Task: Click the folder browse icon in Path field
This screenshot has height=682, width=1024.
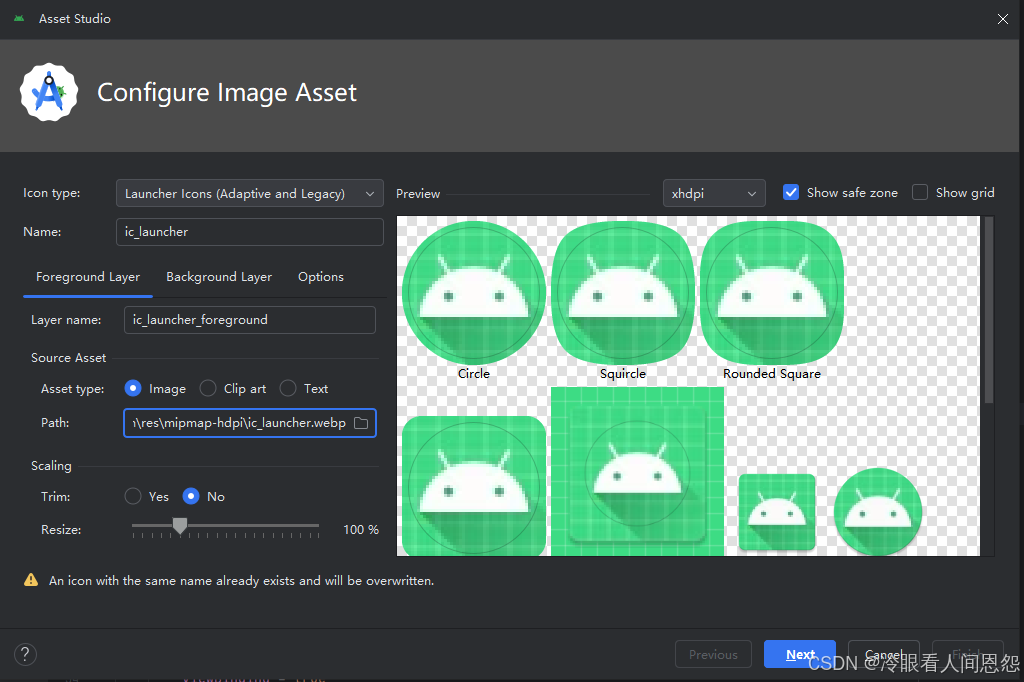Action: (360, 423)
